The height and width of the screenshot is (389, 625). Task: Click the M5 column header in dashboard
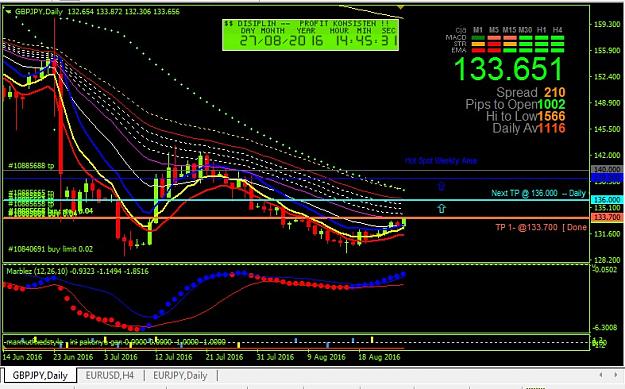[x=494, y=30]
